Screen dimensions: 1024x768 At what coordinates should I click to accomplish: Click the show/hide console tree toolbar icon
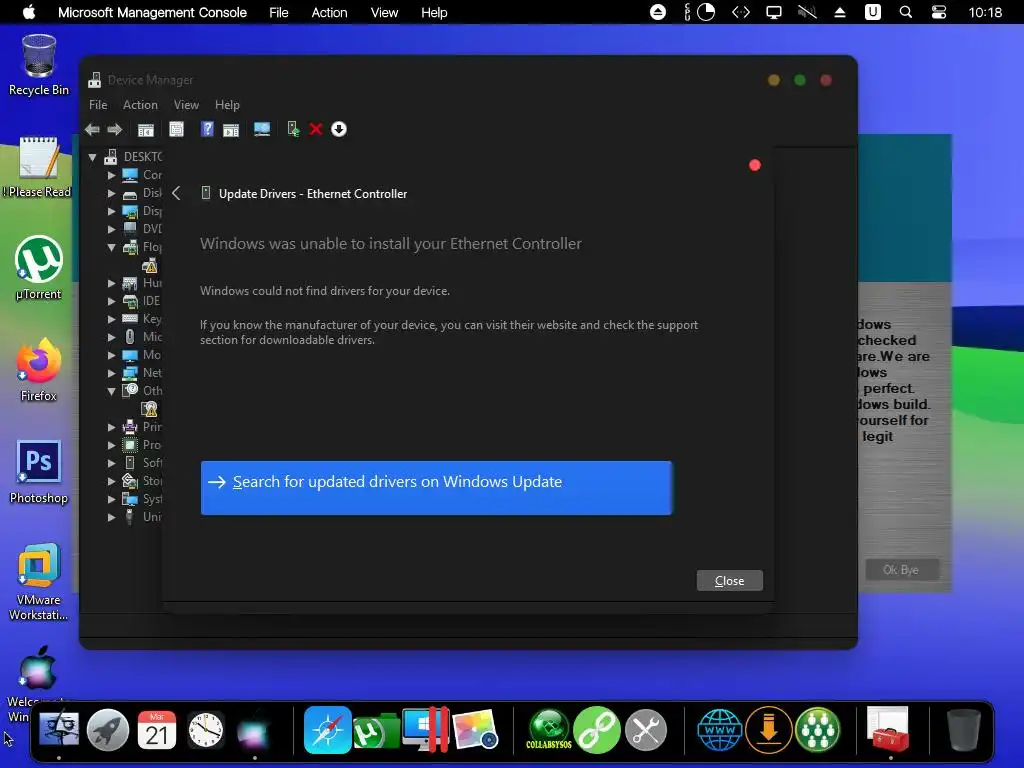146,129
